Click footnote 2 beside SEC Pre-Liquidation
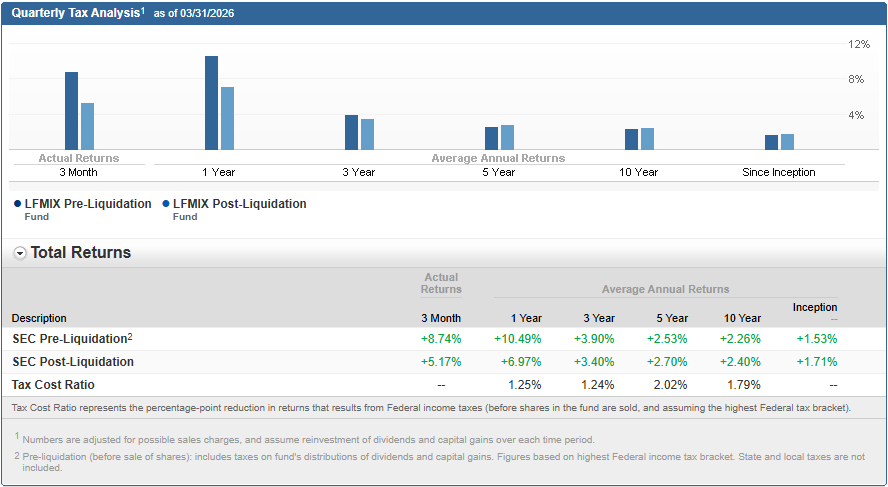 click(x=130, y=336)
